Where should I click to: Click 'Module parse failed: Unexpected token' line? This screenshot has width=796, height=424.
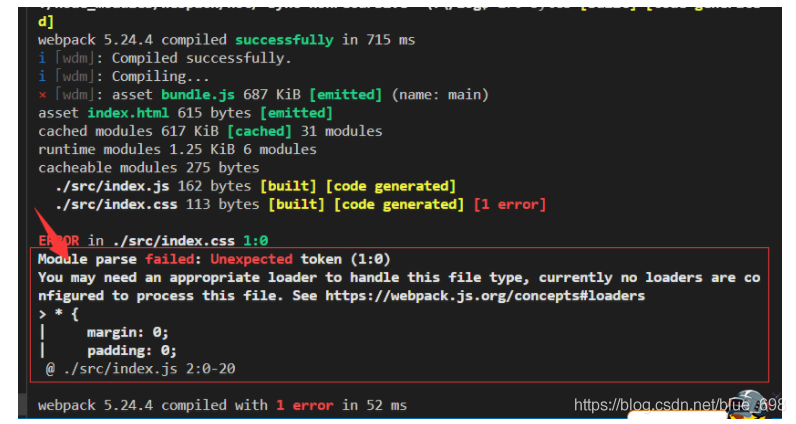214,259
